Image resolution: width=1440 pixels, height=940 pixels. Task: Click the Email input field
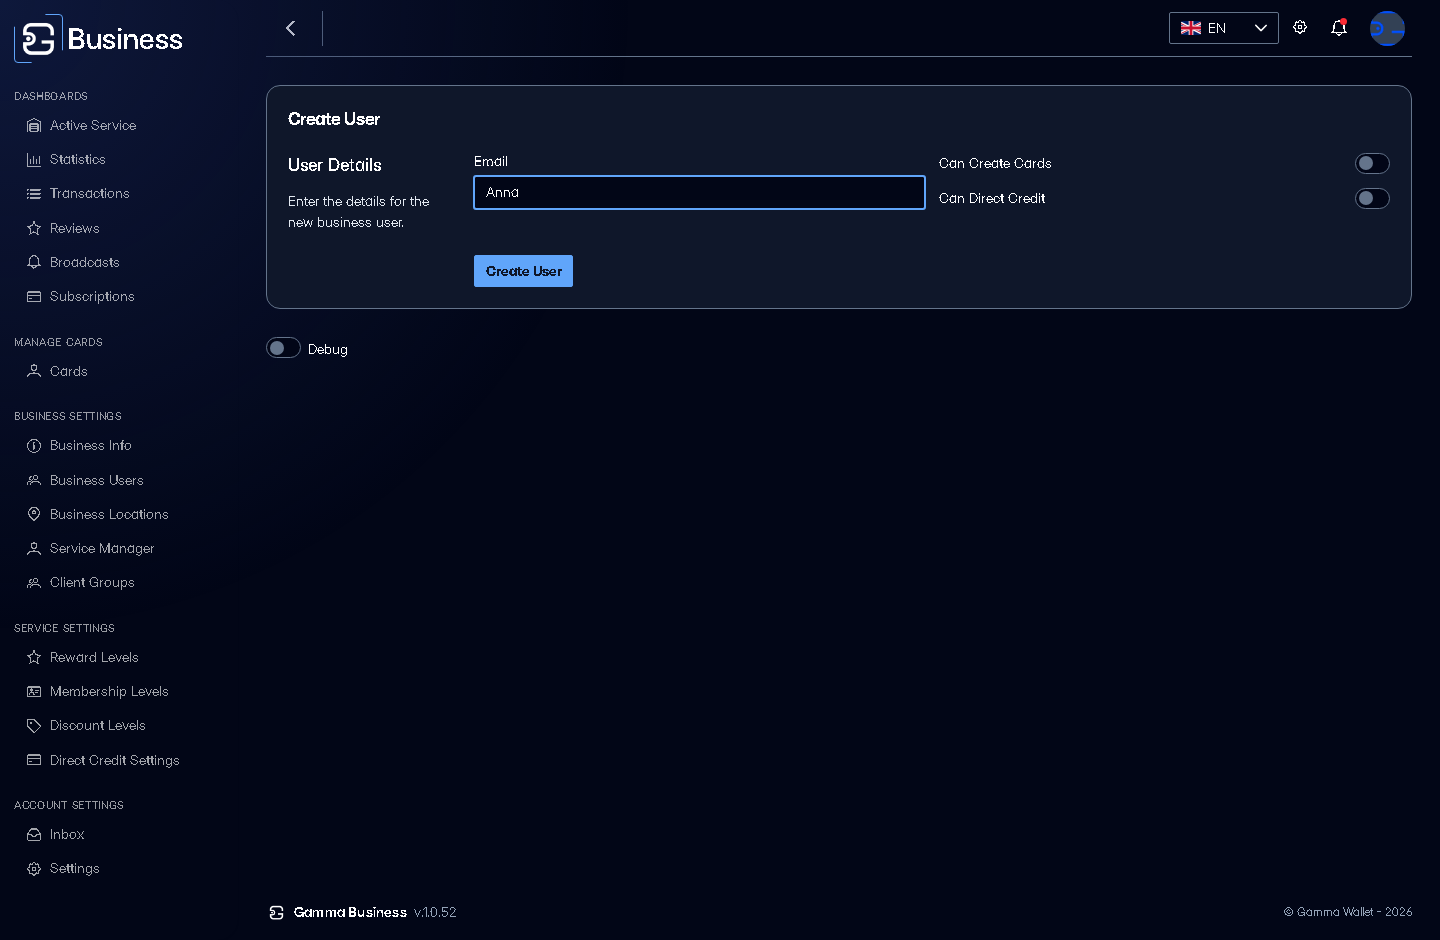click(x=699, y=193)
